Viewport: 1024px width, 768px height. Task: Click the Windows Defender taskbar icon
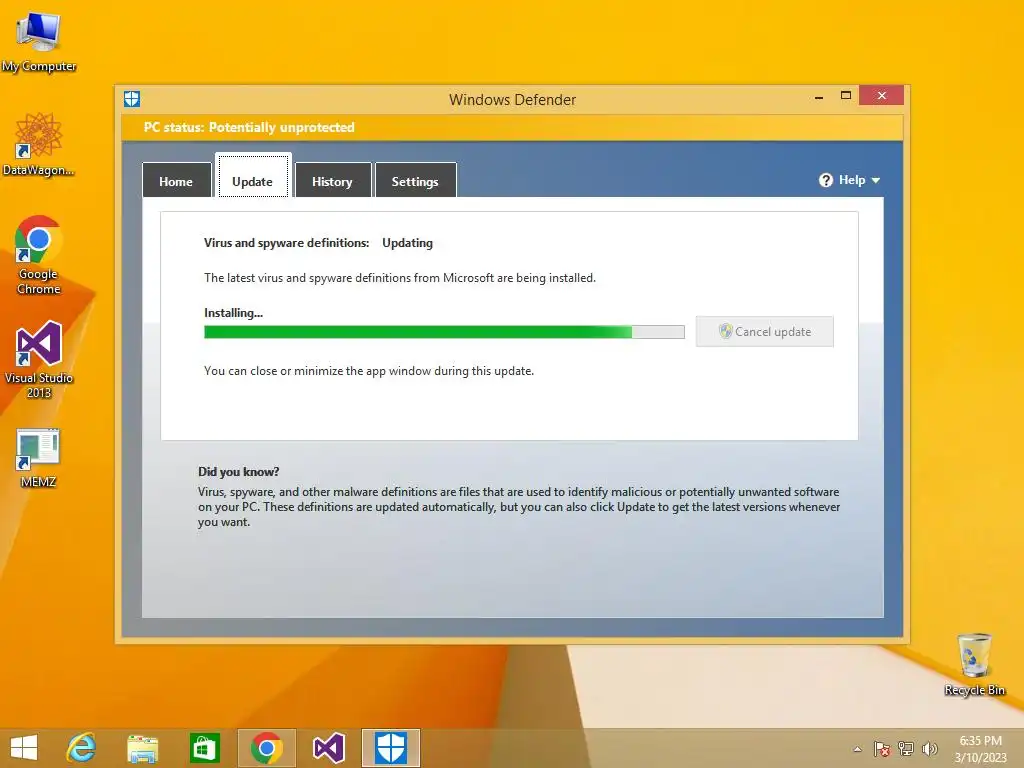click(391, 748)
